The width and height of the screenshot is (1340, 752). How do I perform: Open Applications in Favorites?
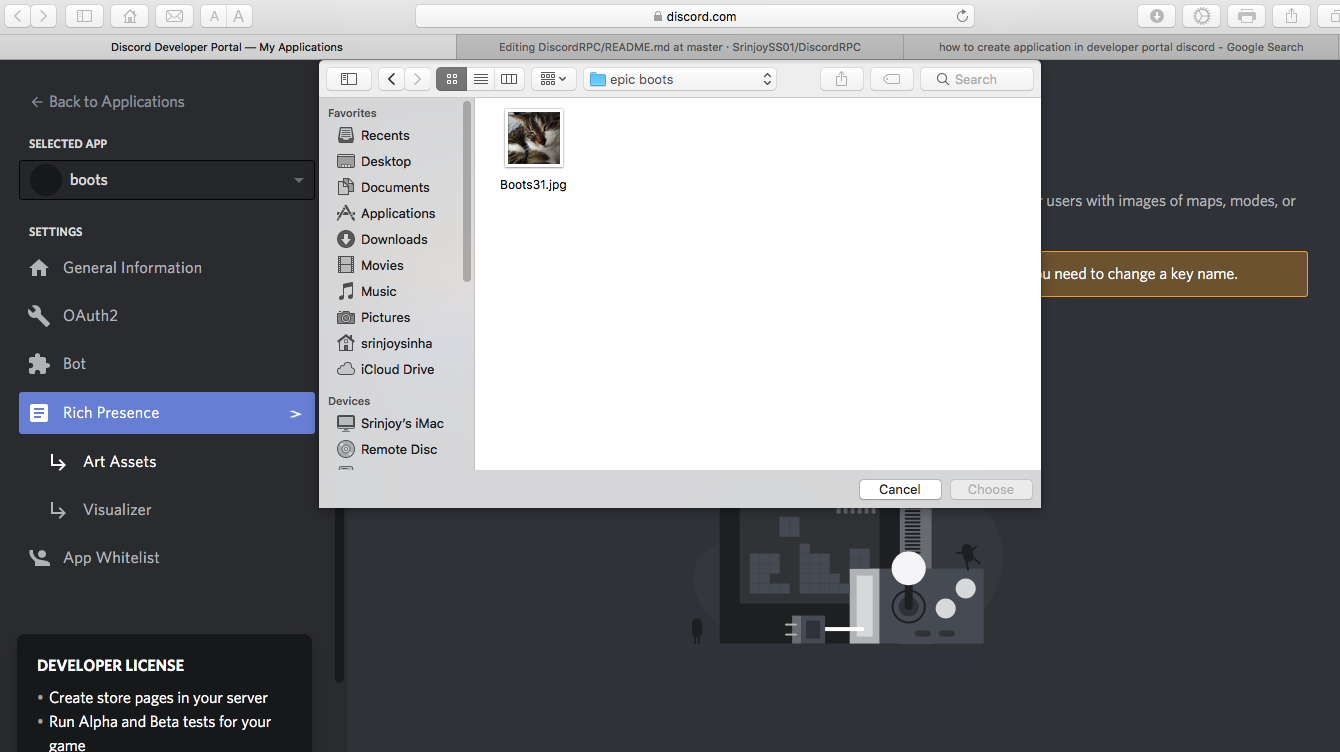click(398, 213)
